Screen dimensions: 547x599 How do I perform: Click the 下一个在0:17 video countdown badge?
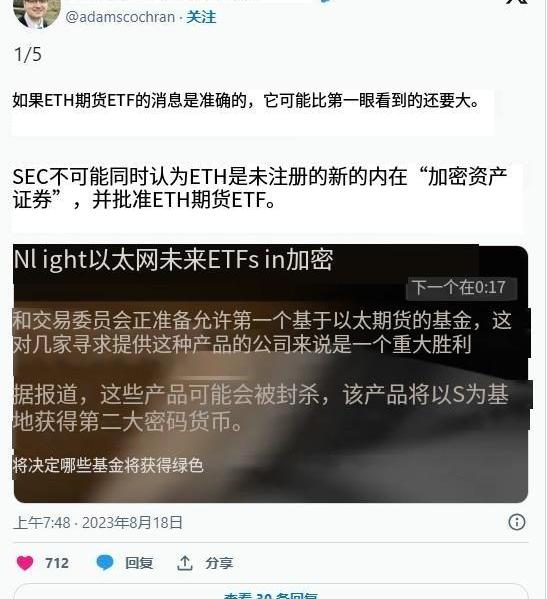pyautogui.click(x=461, y=287)
